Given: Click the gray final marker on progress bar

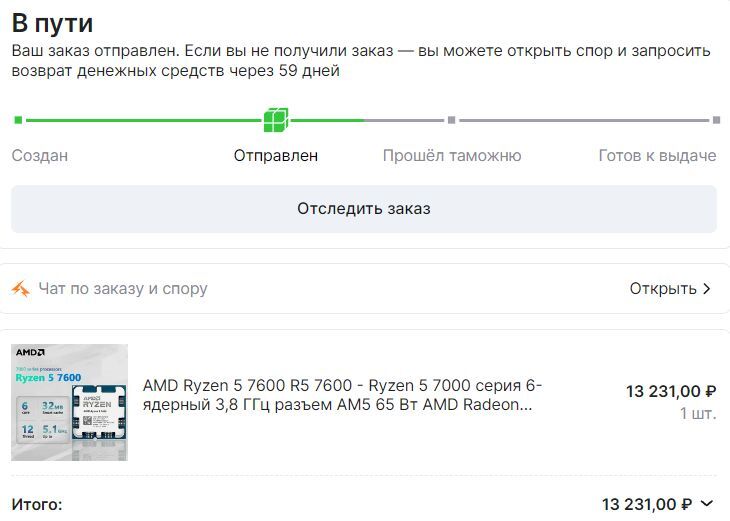Looking at the screenshot, I should (x=716, y=120).
